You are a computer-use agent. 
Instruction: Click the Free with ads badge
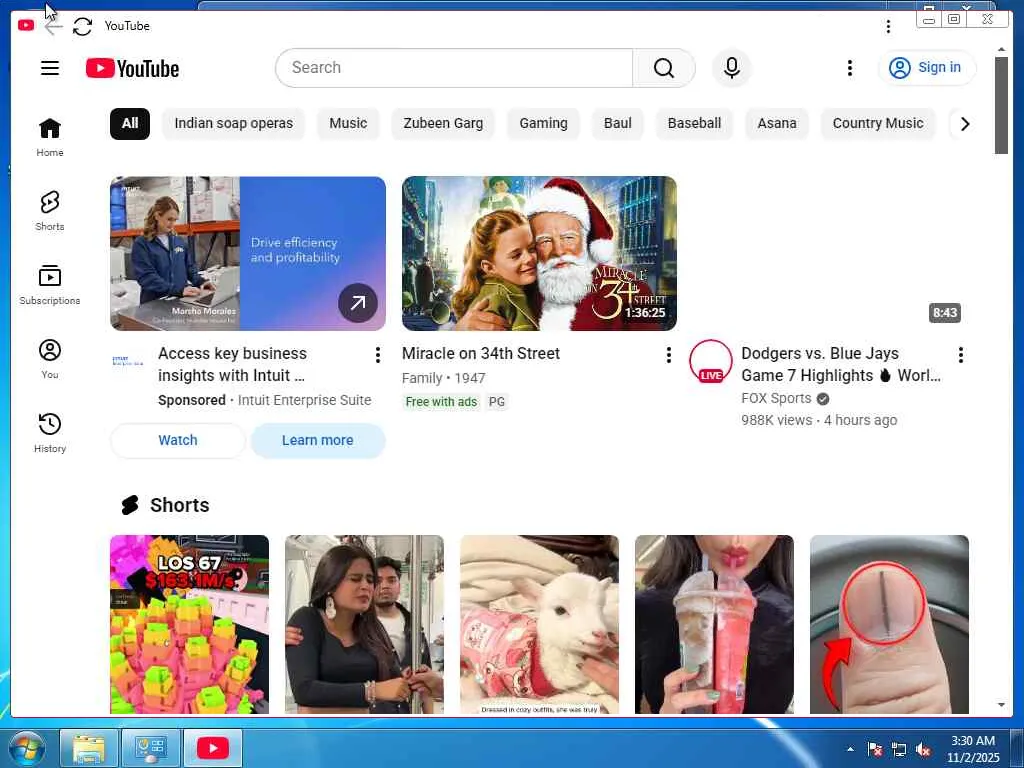(441, 402)
